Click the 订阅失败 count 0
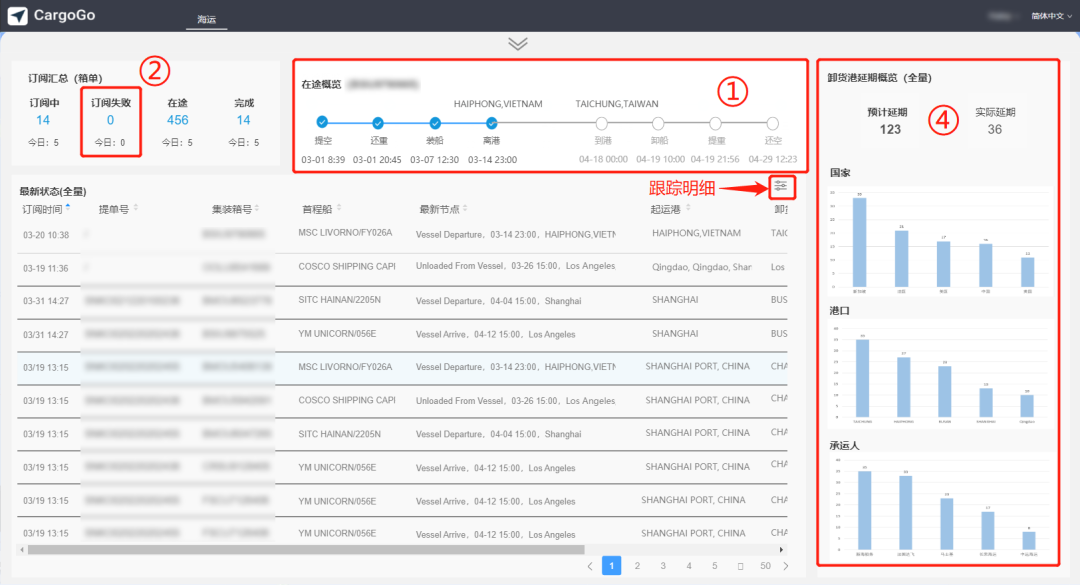The image size is (1080, 587). click(x=110, y=120)
